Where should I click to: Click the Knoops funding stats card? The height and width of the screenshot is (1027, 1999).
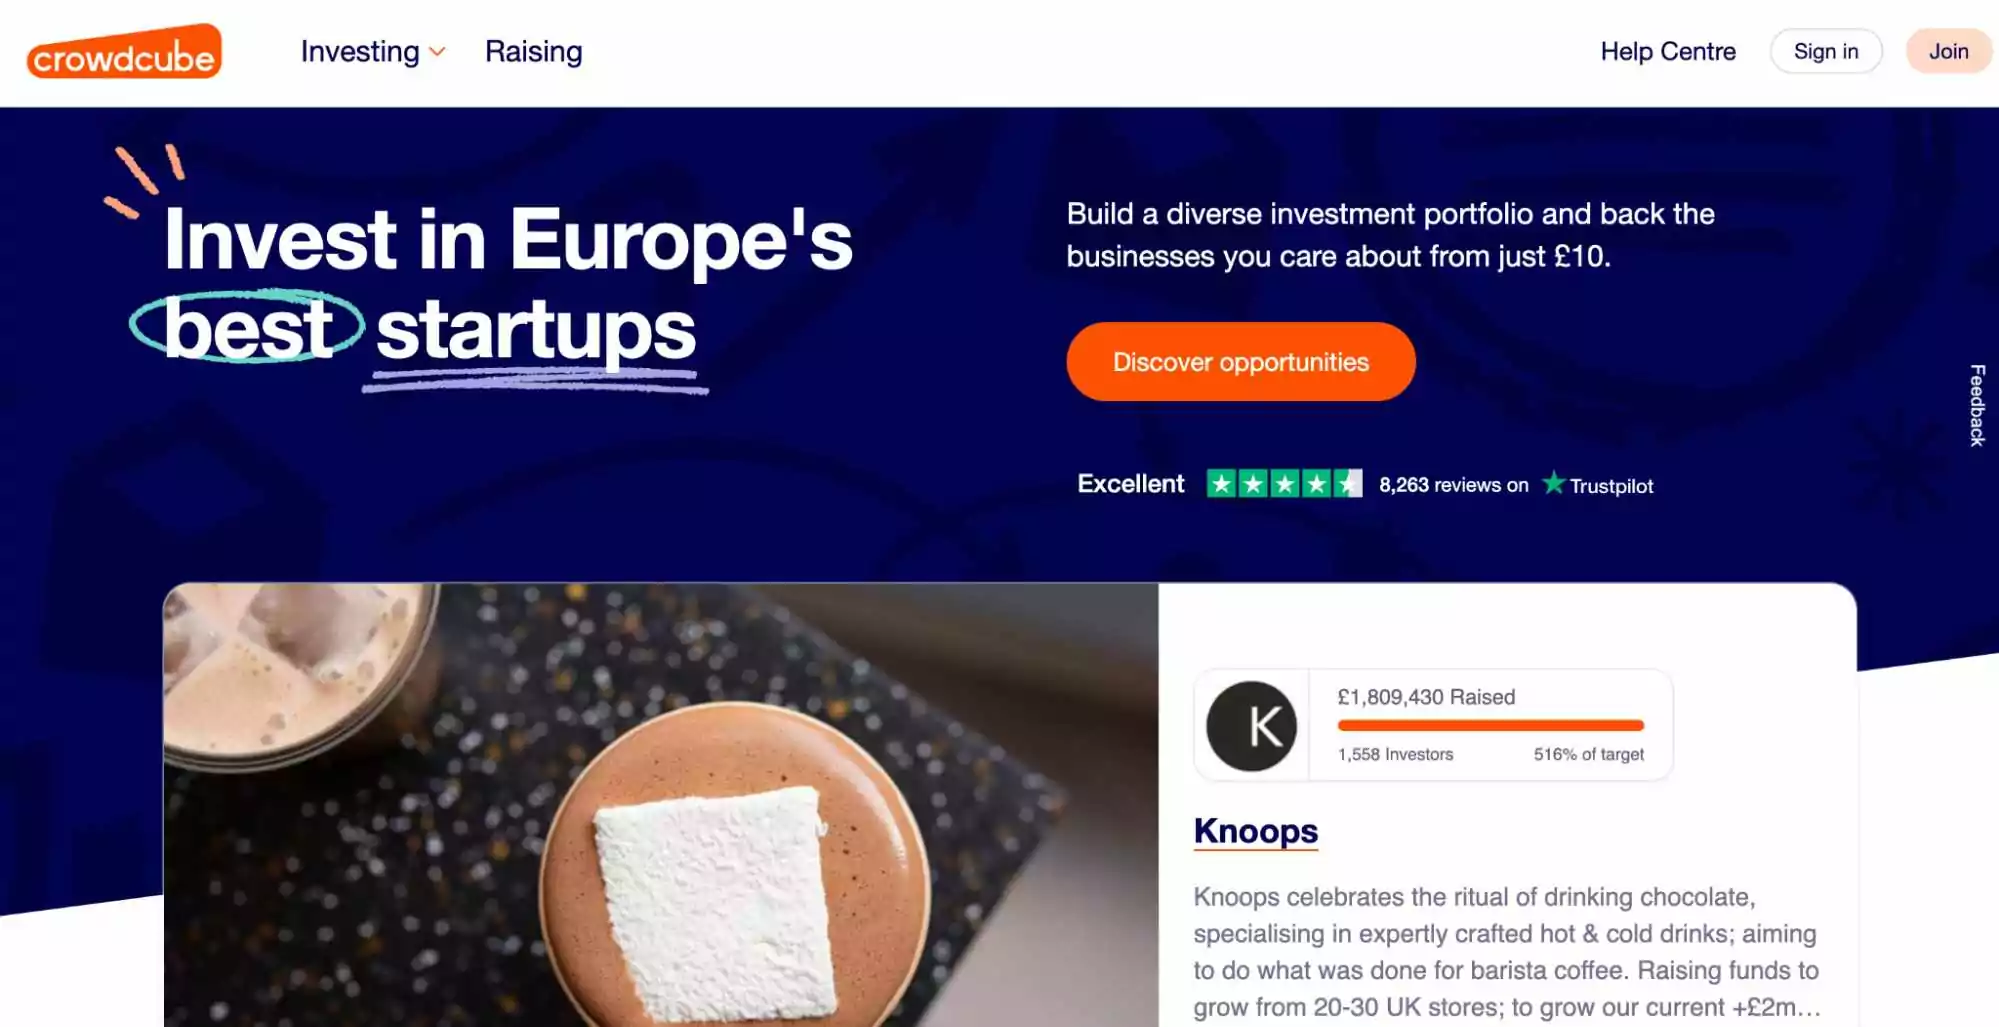coord(1432,724)
